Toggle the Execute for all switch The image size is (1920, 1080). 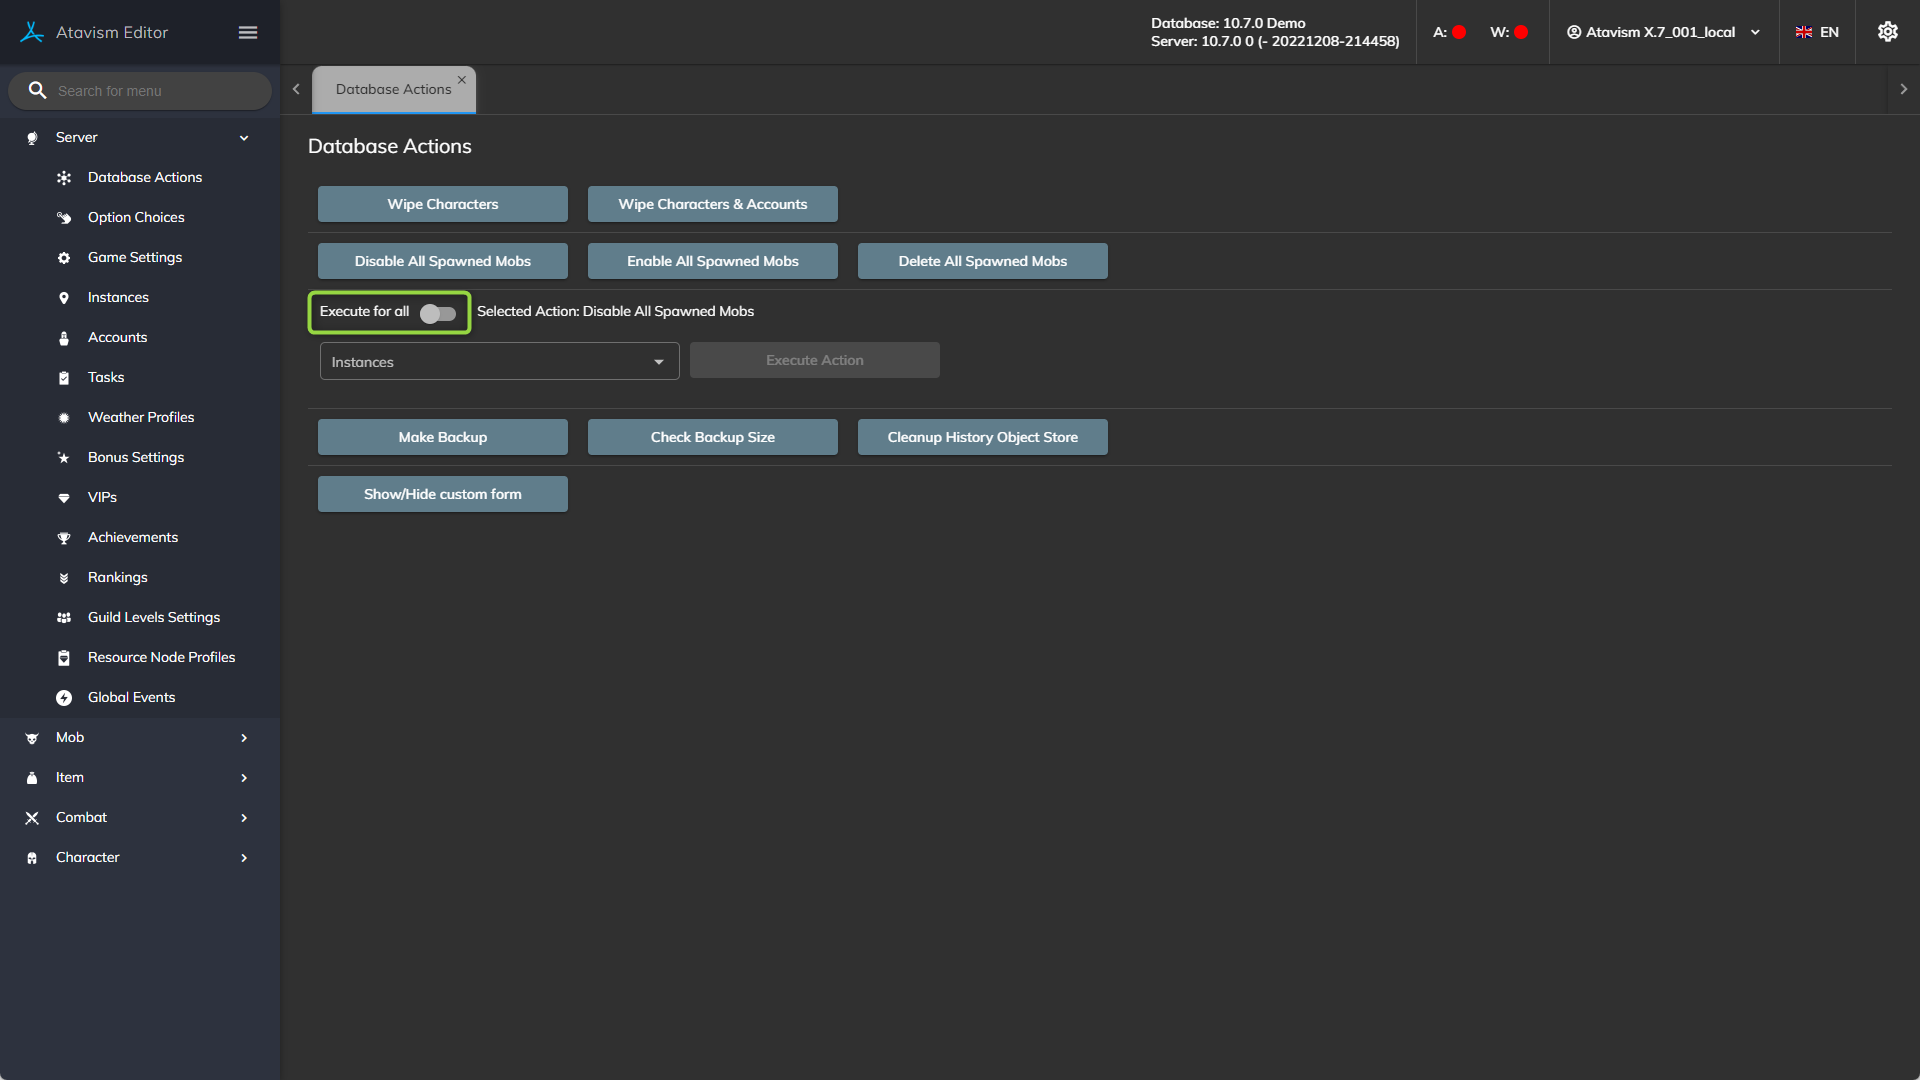(438, 314)
